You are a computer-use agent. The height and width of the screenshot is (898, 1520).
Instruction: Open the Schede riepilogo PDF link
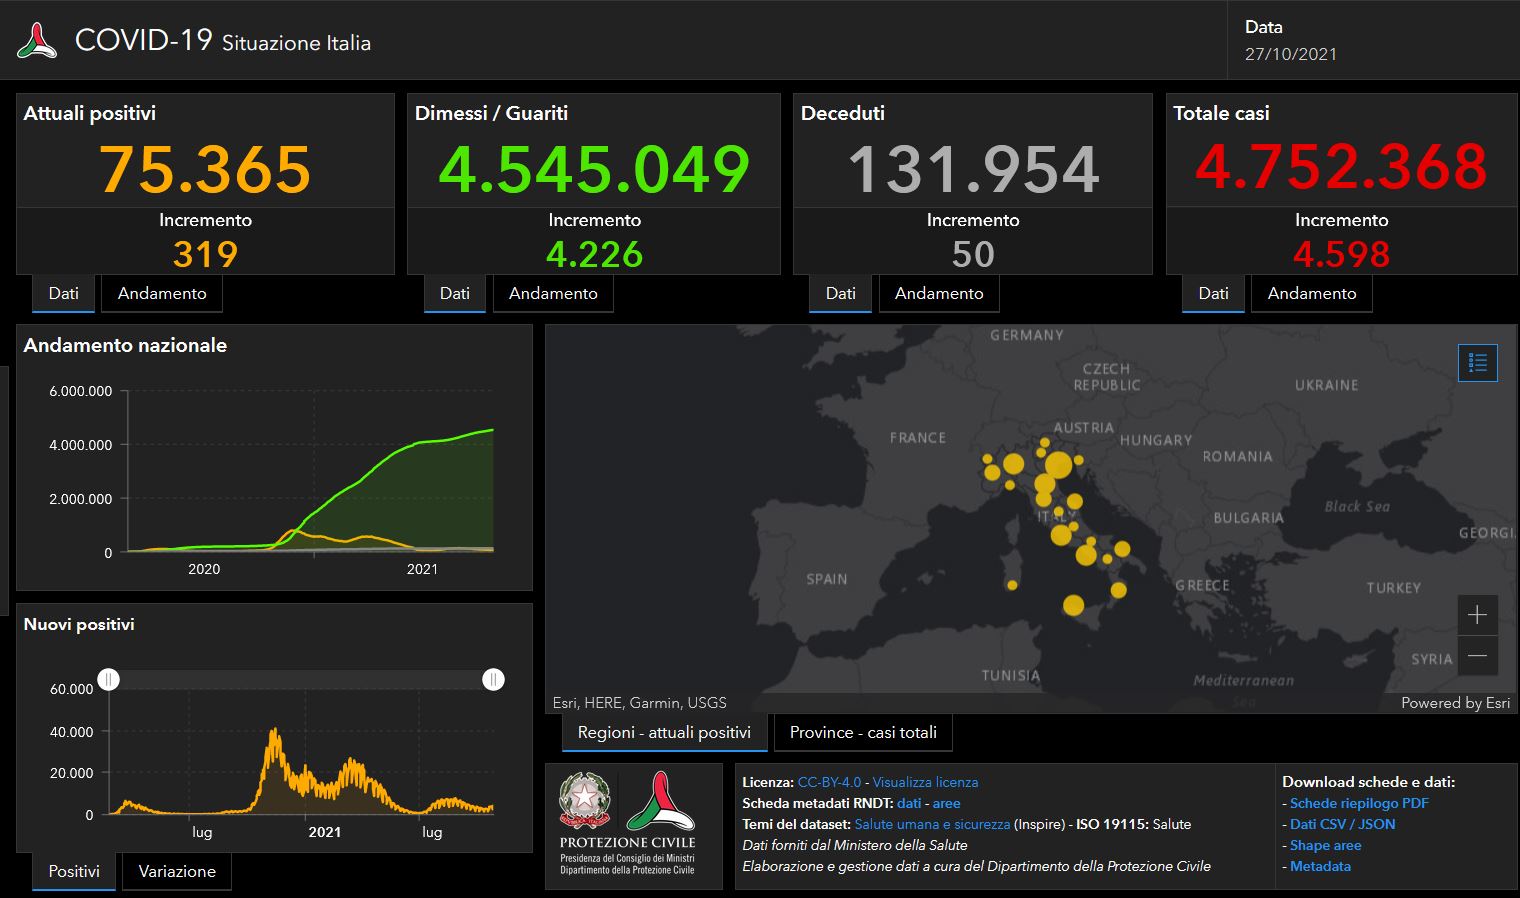click(1359, 803)
